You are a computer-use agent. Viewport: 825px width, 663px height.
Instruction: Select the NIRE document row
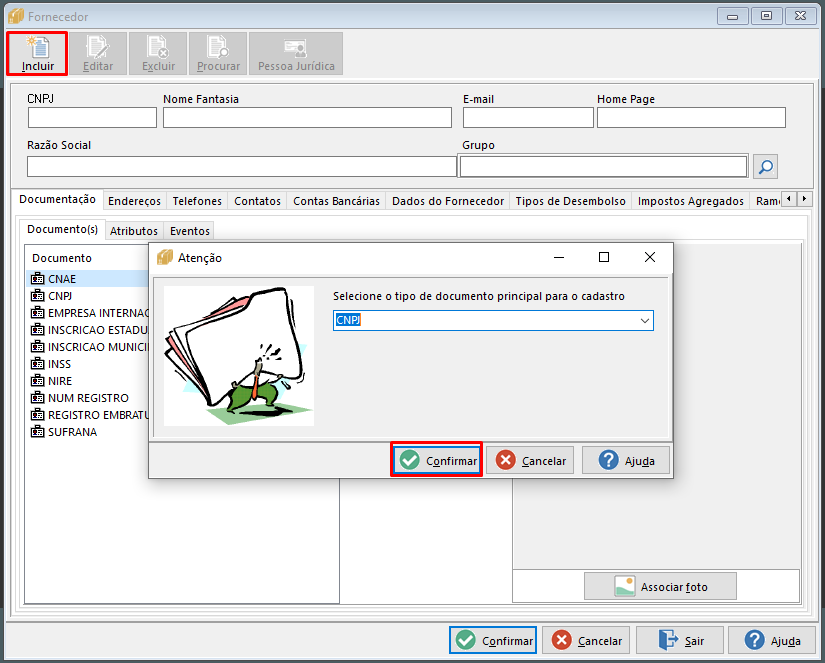(x=88, y=381)
